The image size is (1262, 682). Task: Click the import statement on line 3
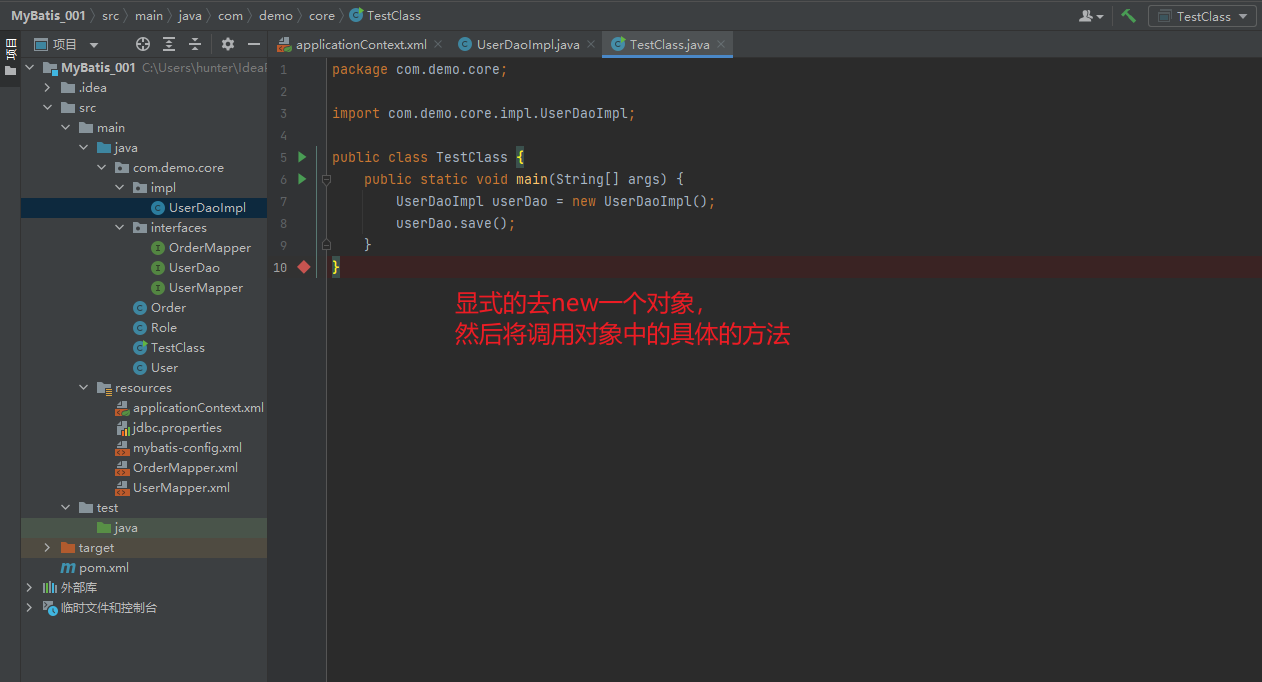click(x=484, y=113)
